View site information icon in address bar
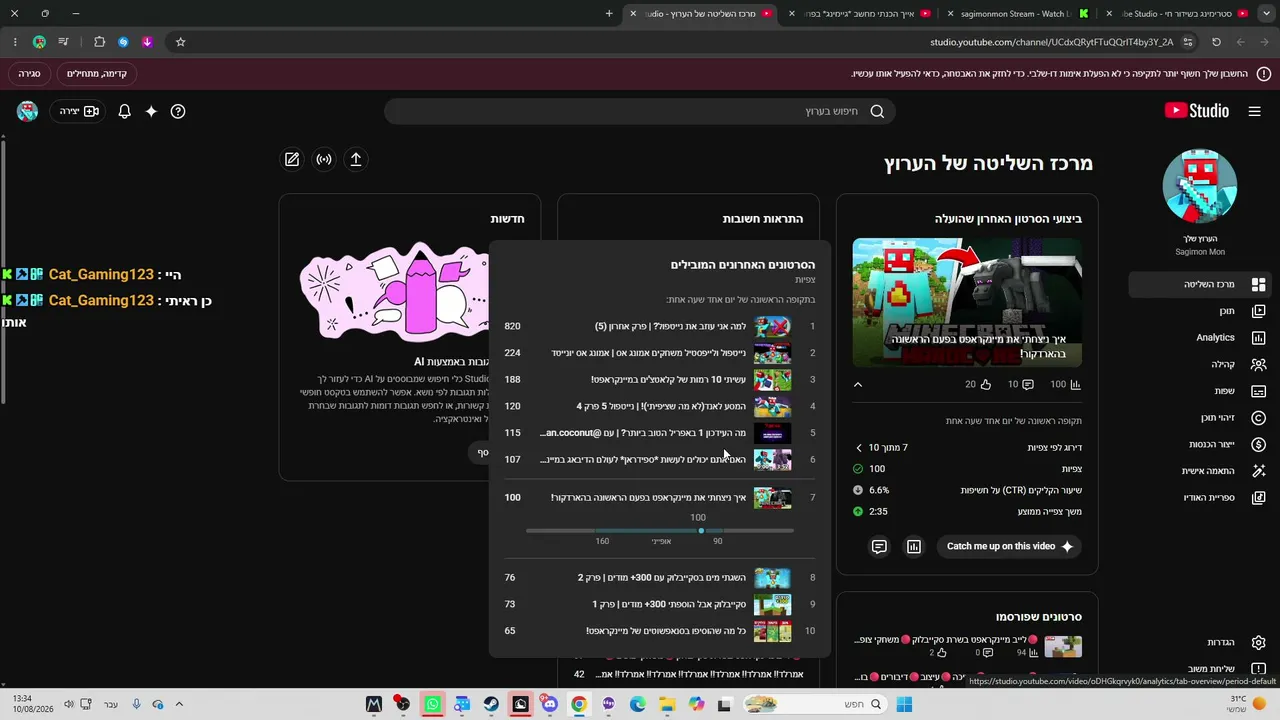This screenshot has height=720, width=1280. (1188, 42)
